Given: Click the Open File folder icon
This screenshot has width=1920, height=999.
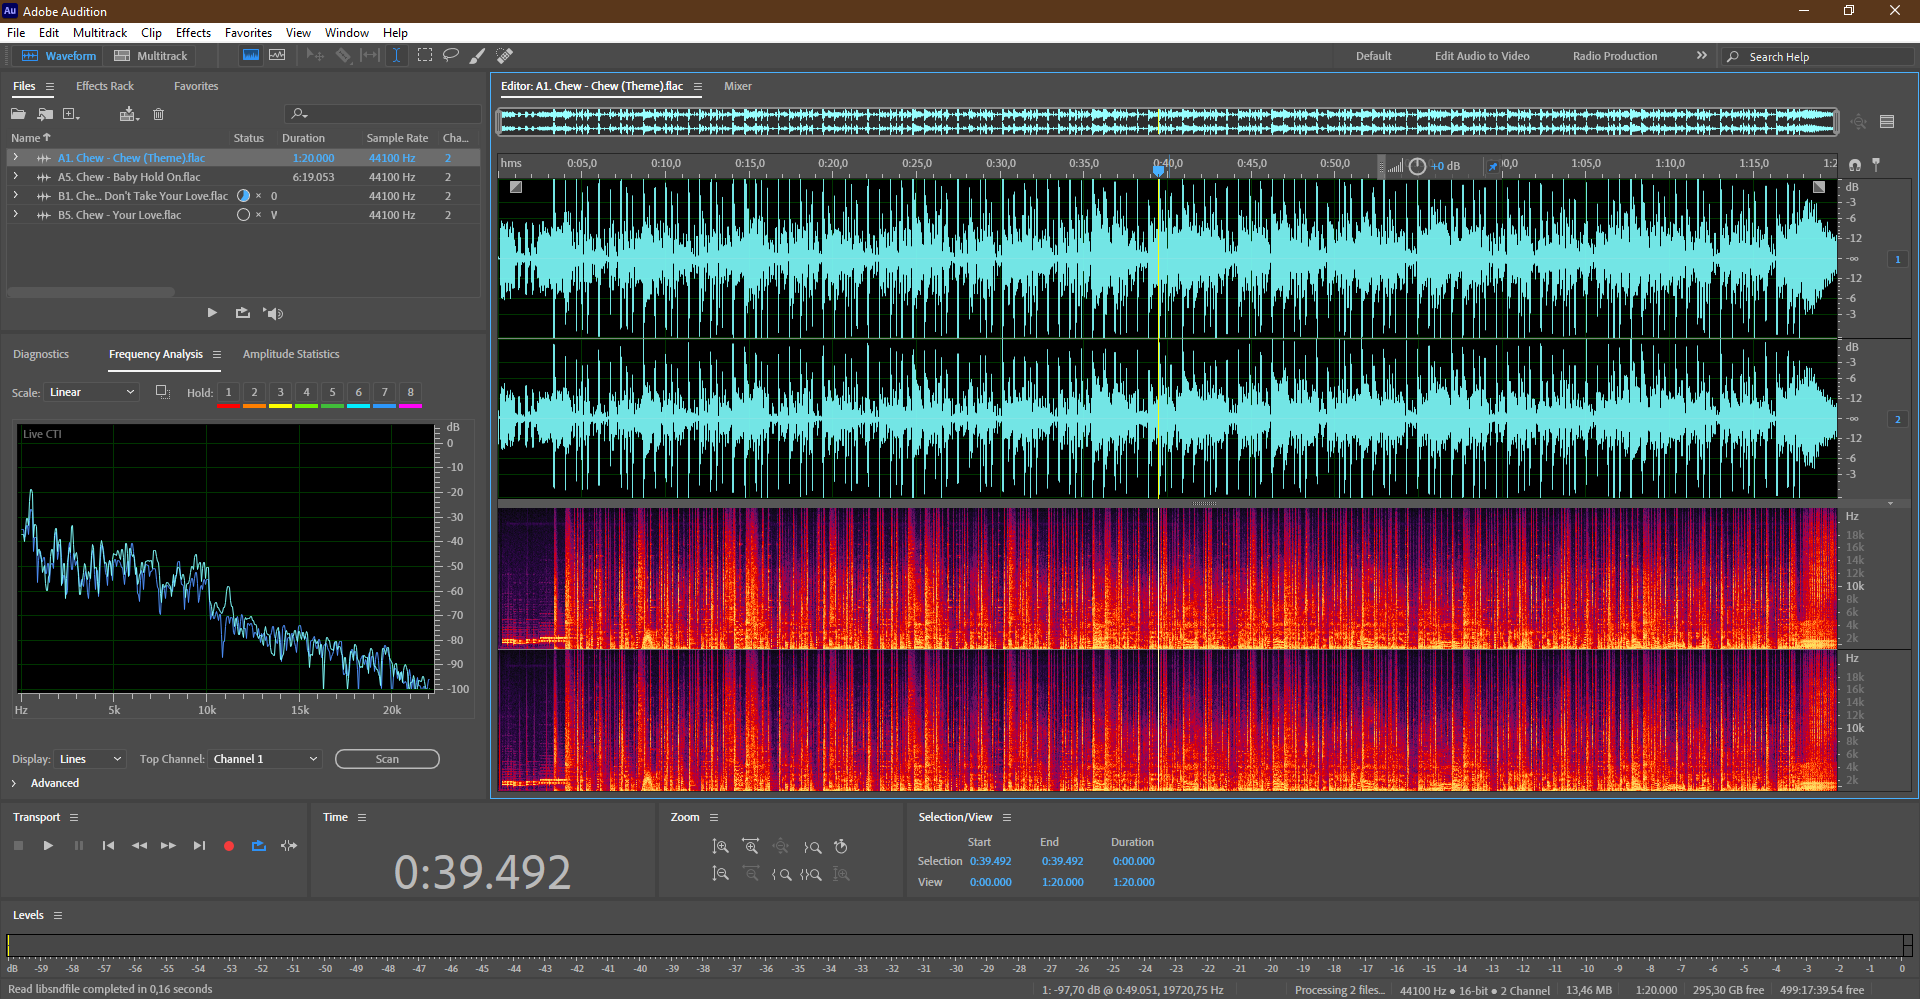Looking at the screenshot, I should tap(18, 114).
